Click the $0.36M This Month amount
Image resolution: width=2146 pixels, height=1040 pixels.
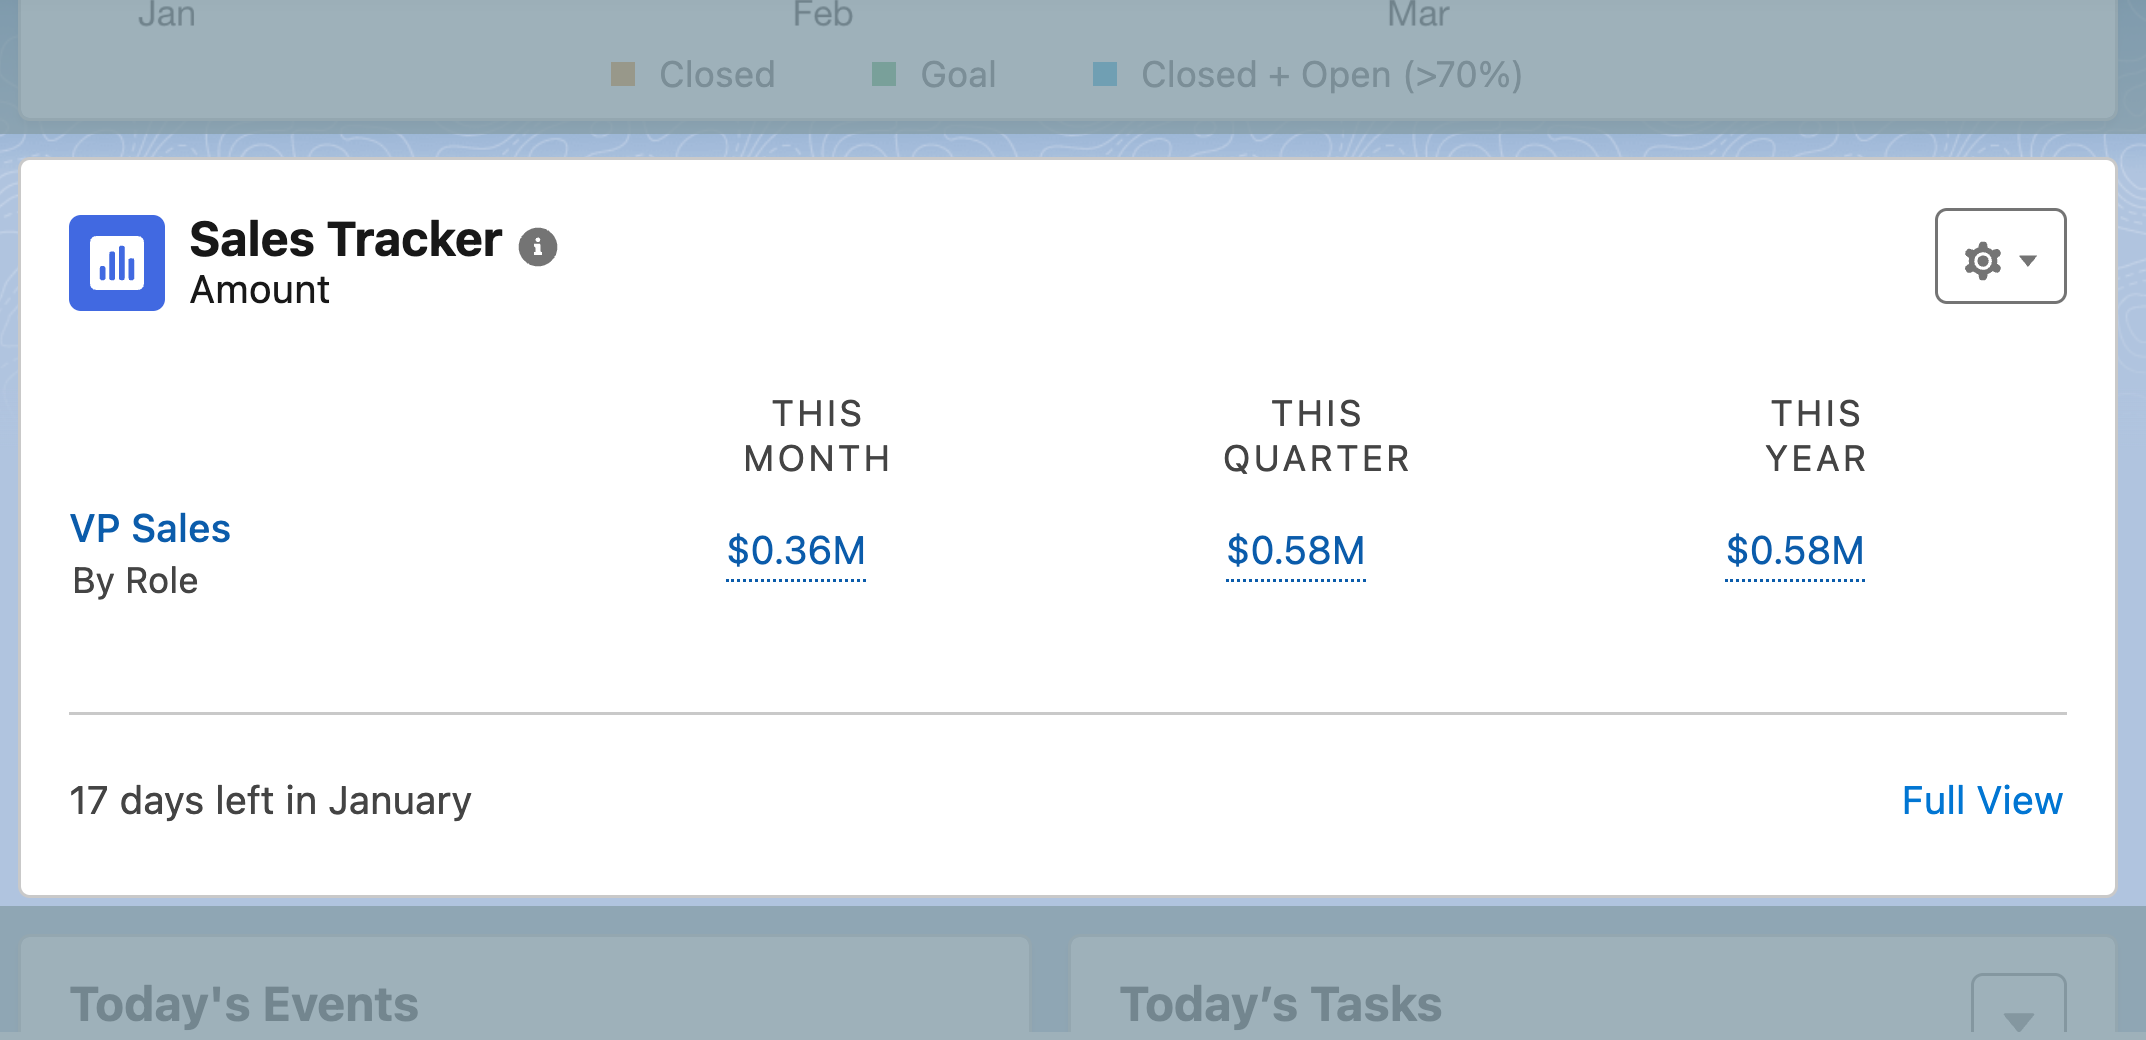[x=795, y=551]
